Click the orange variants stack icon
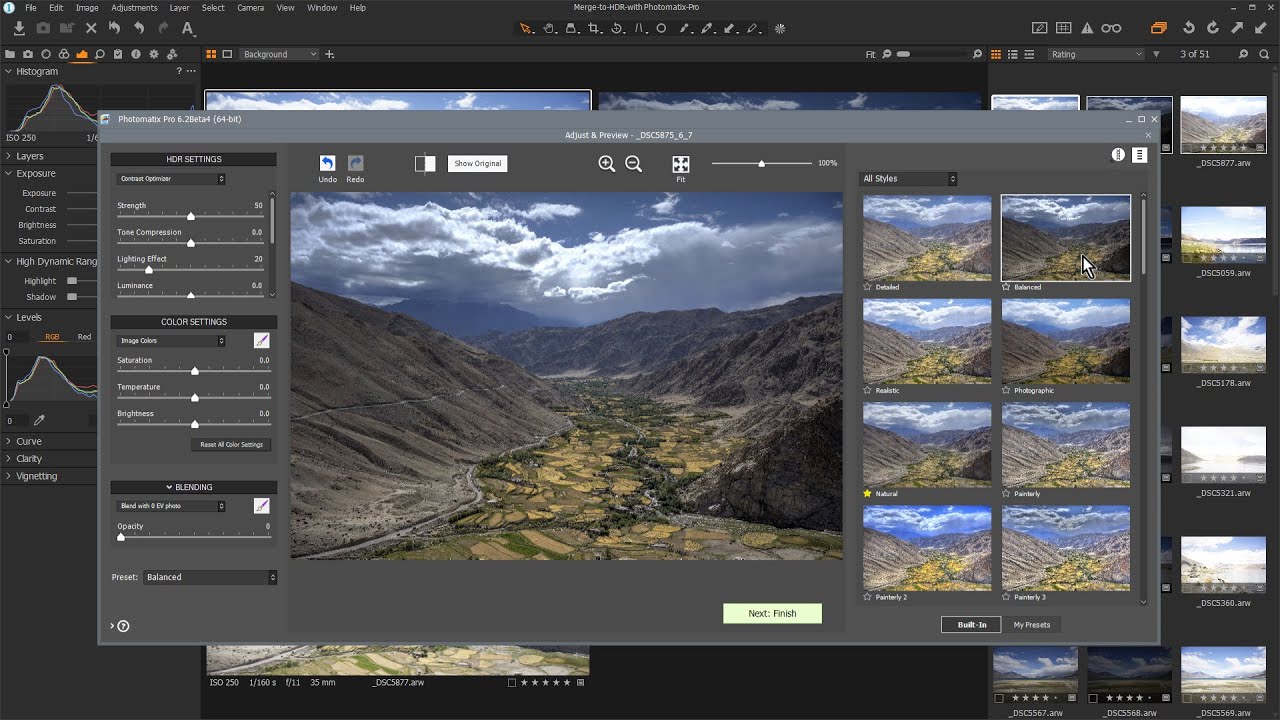 coord(1158,28)
